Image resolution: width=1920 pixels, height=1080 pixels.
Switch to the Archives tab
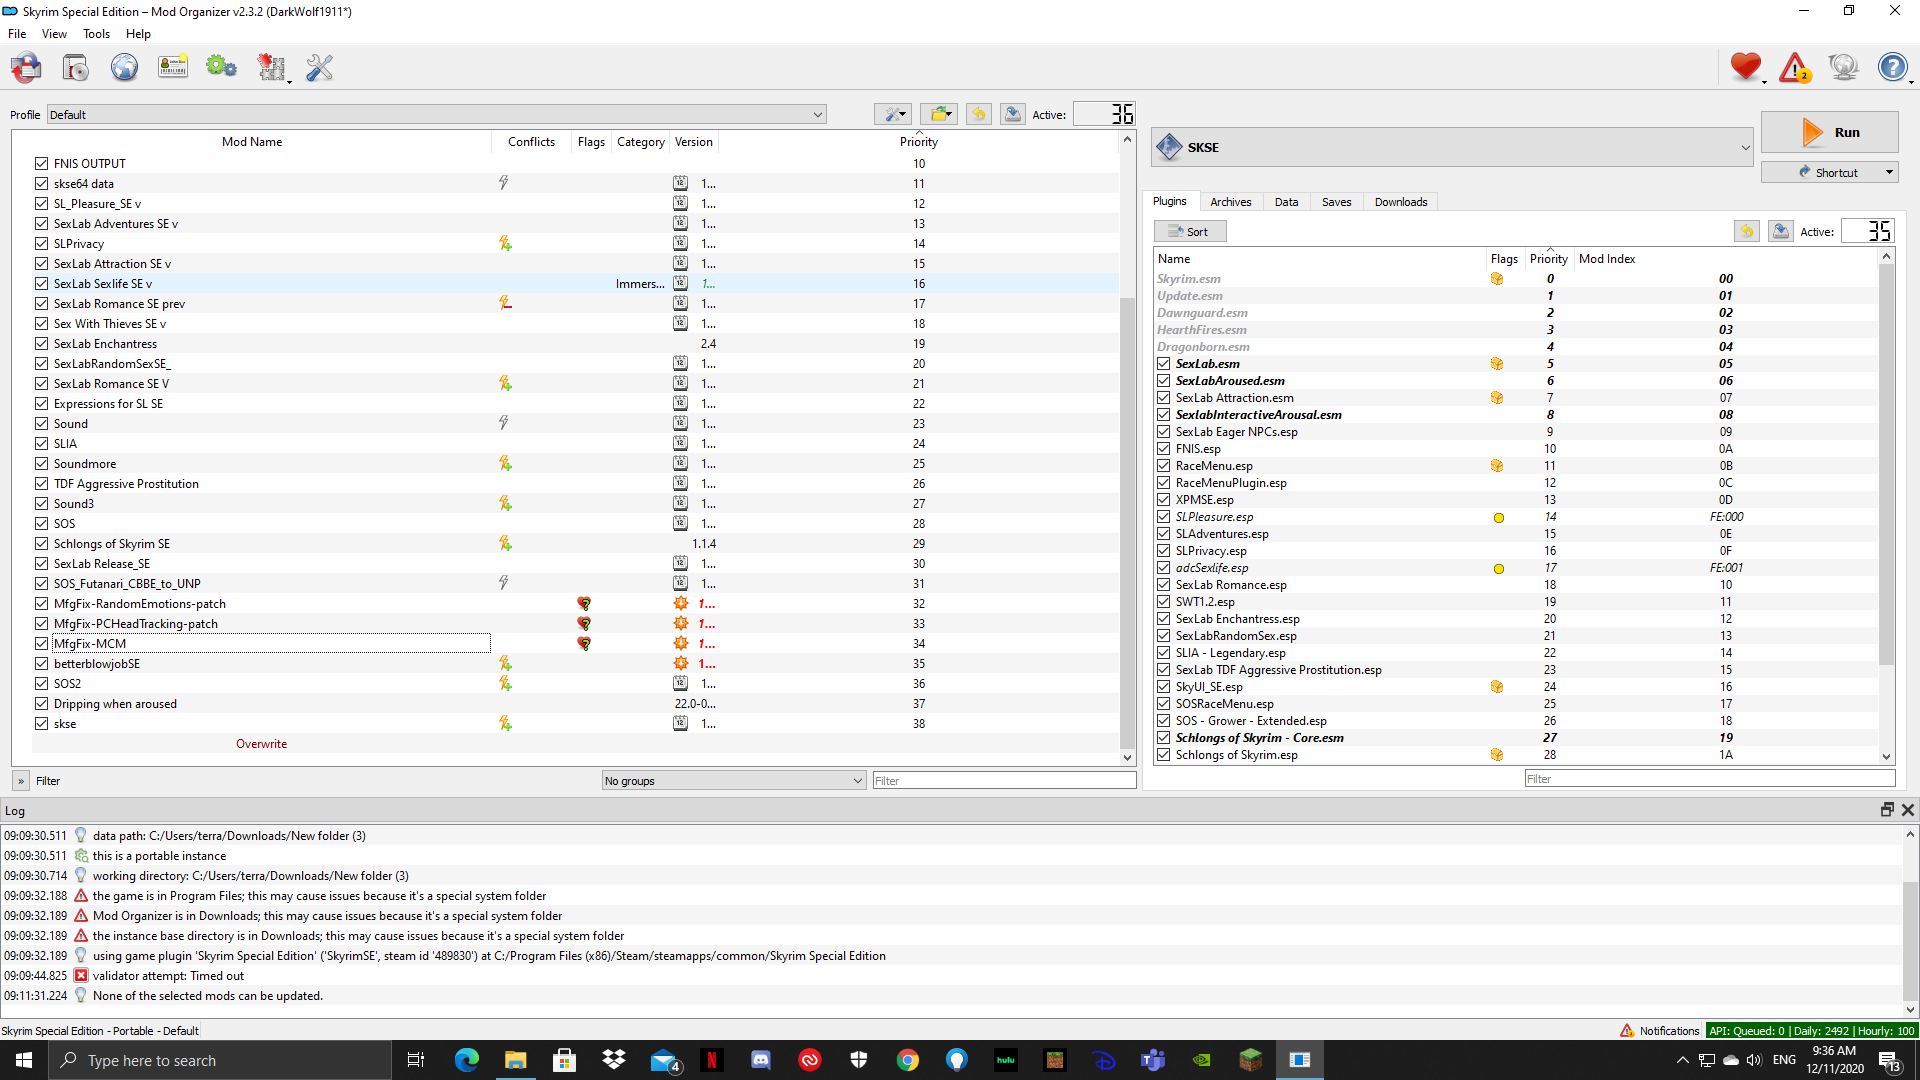pos(1230,202)
